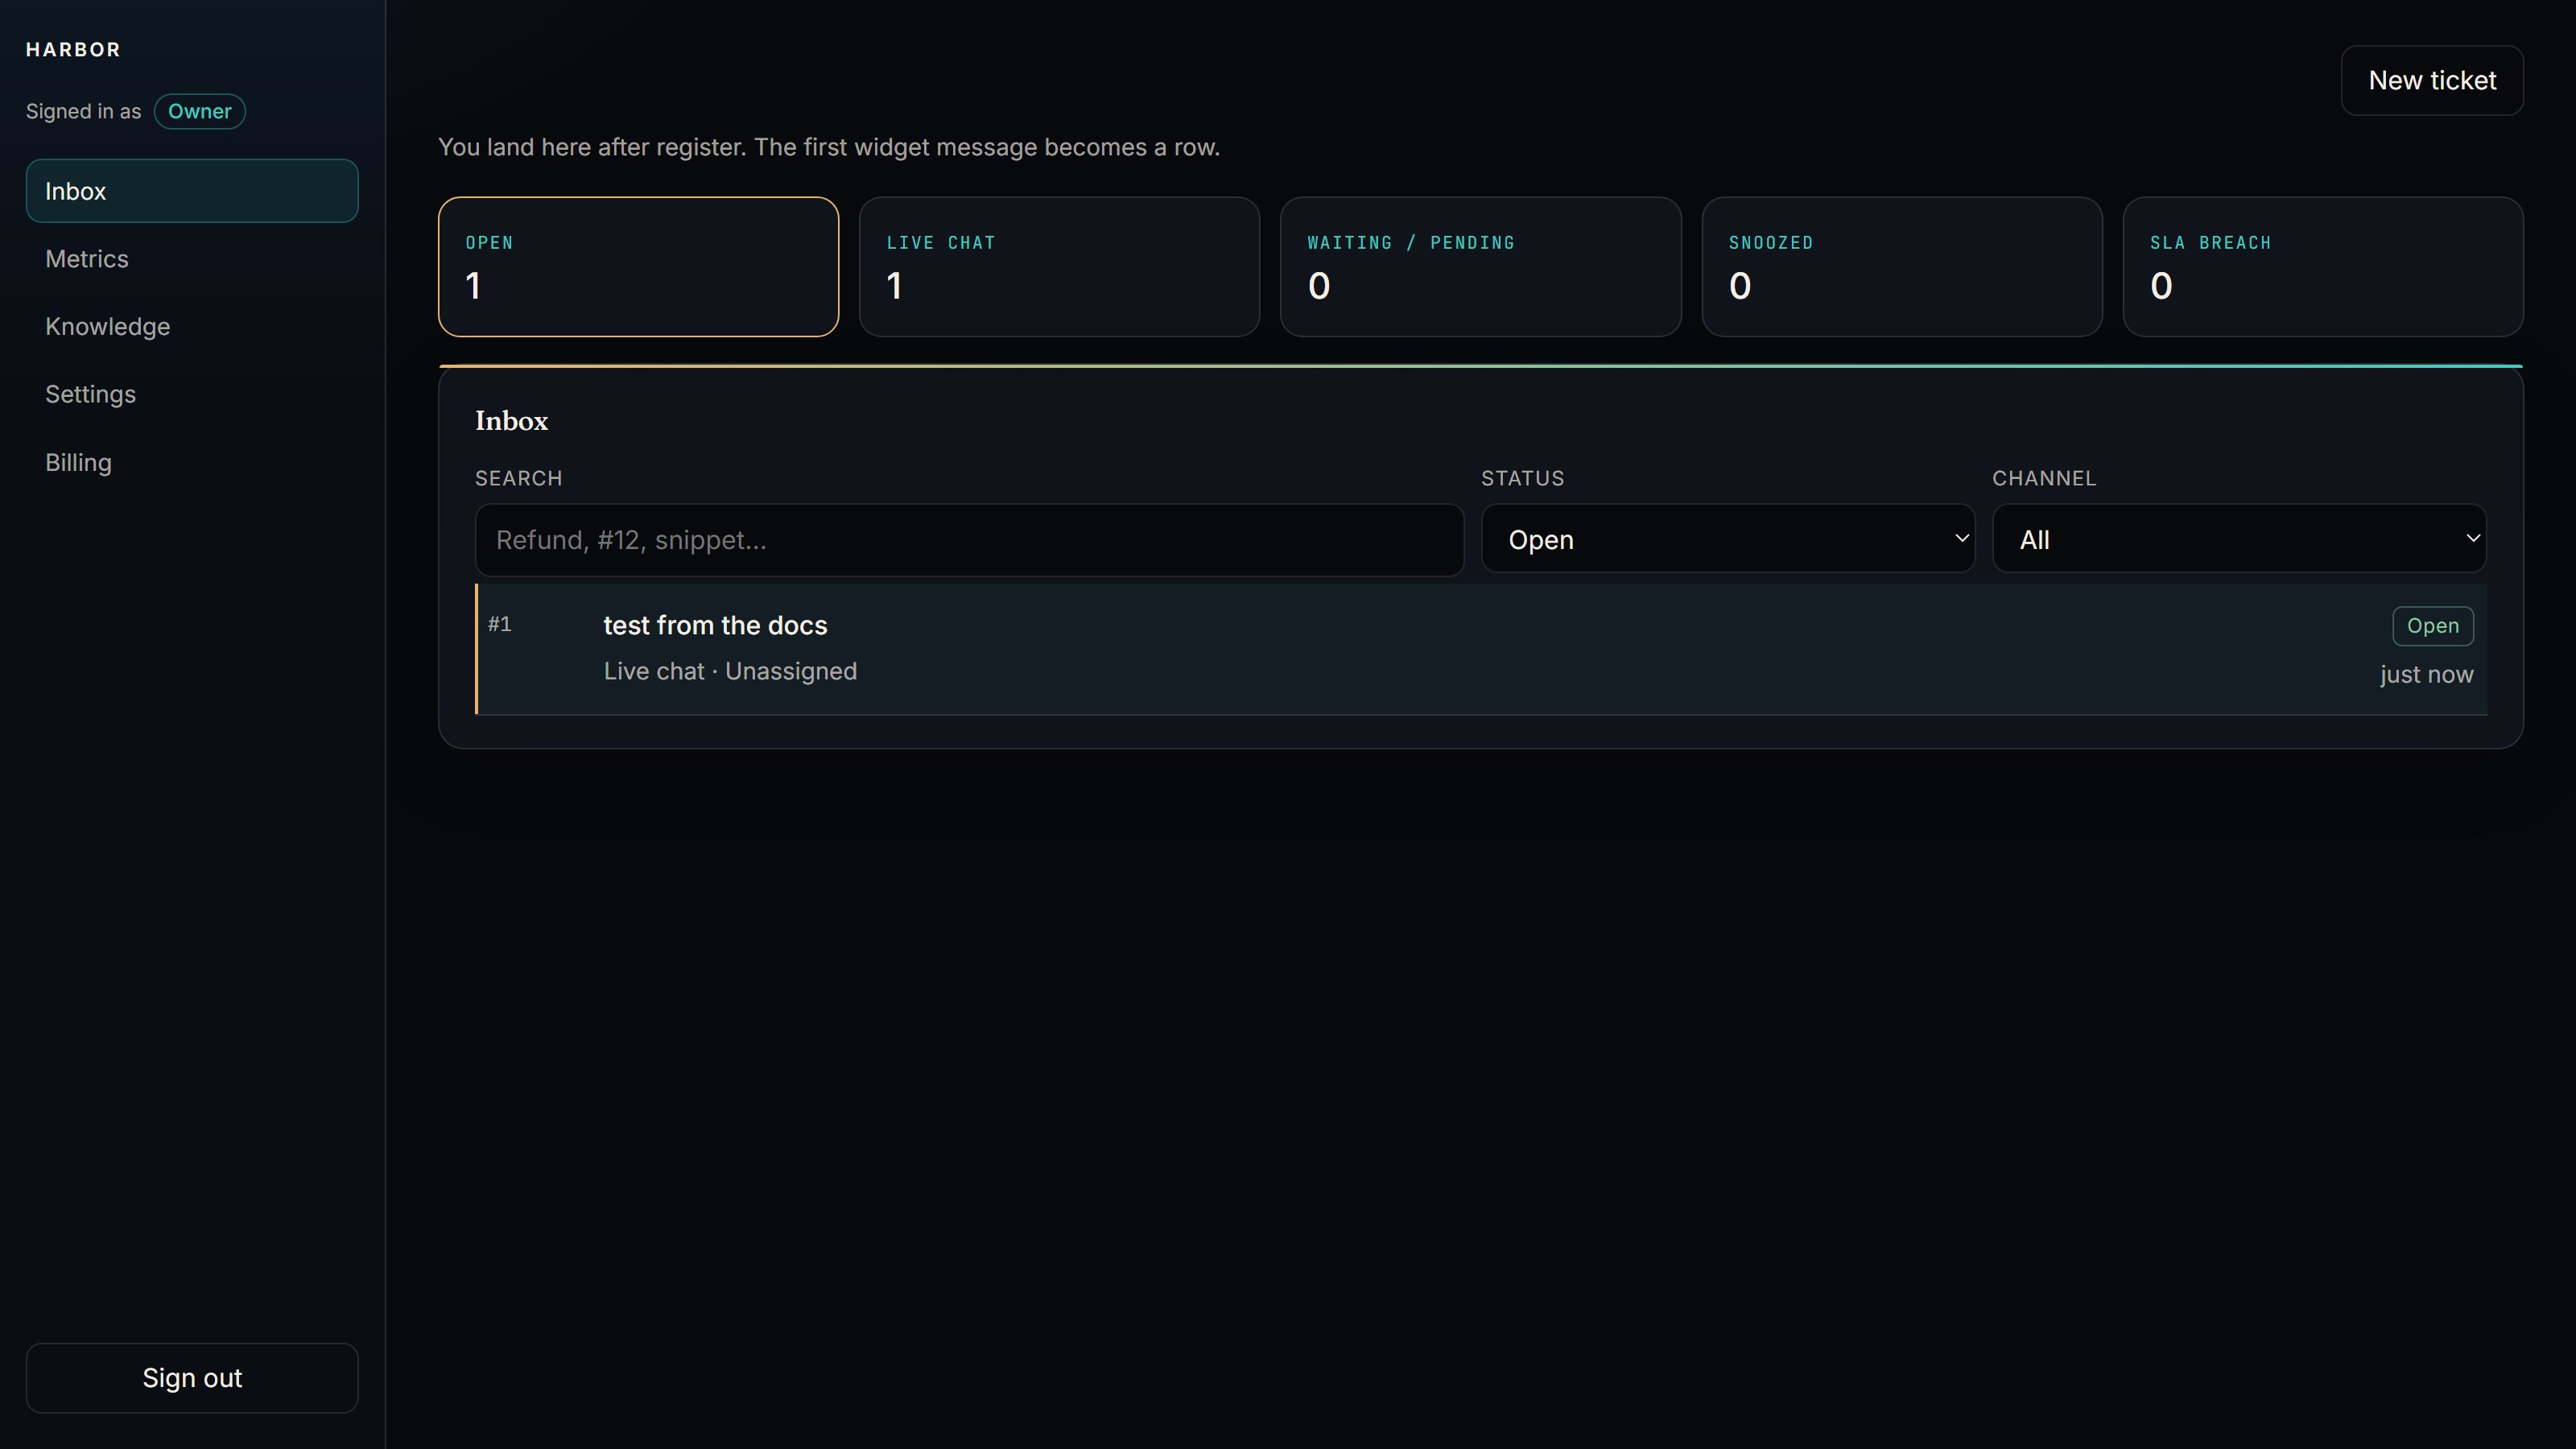2576x1449 pixels.
Task: Click the Sign out button
Action: coord(192,1378)
